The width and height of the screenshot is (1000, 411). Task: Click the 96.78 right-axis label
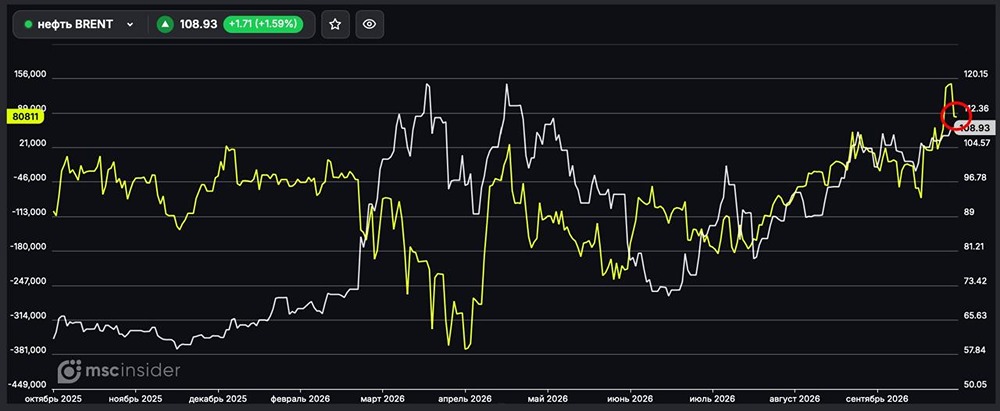coord(976,178)
